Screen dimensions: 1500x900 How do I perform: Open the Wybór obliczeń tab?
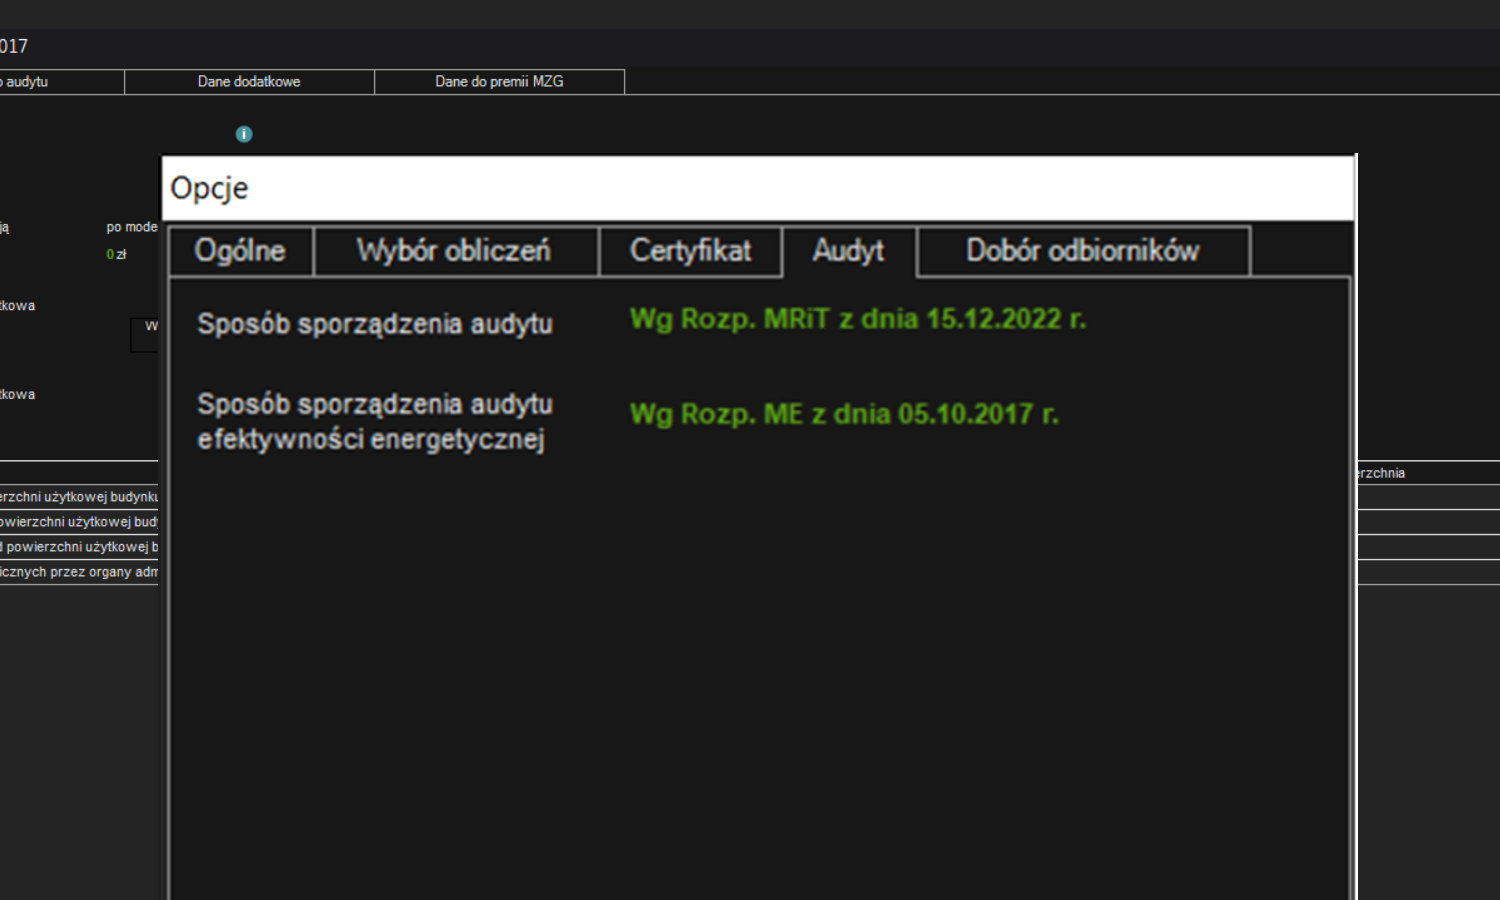(x=456, y=251)
